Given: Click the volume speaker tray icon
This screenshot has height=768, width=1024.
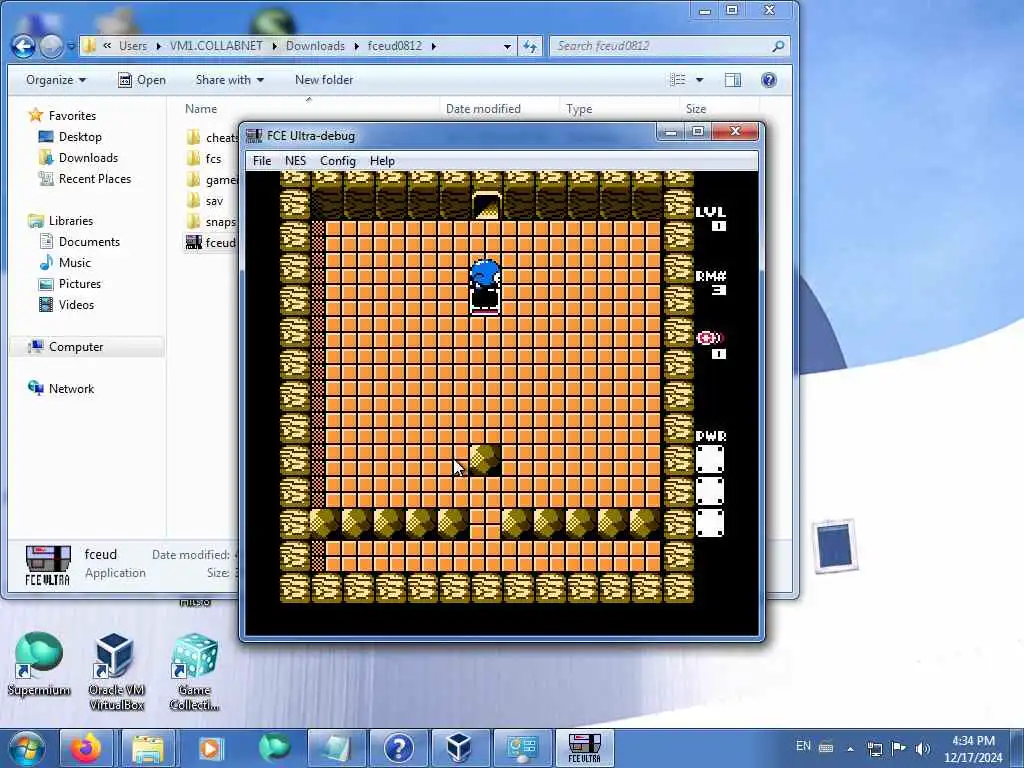Looking at the screenshot, I should 922,748.
